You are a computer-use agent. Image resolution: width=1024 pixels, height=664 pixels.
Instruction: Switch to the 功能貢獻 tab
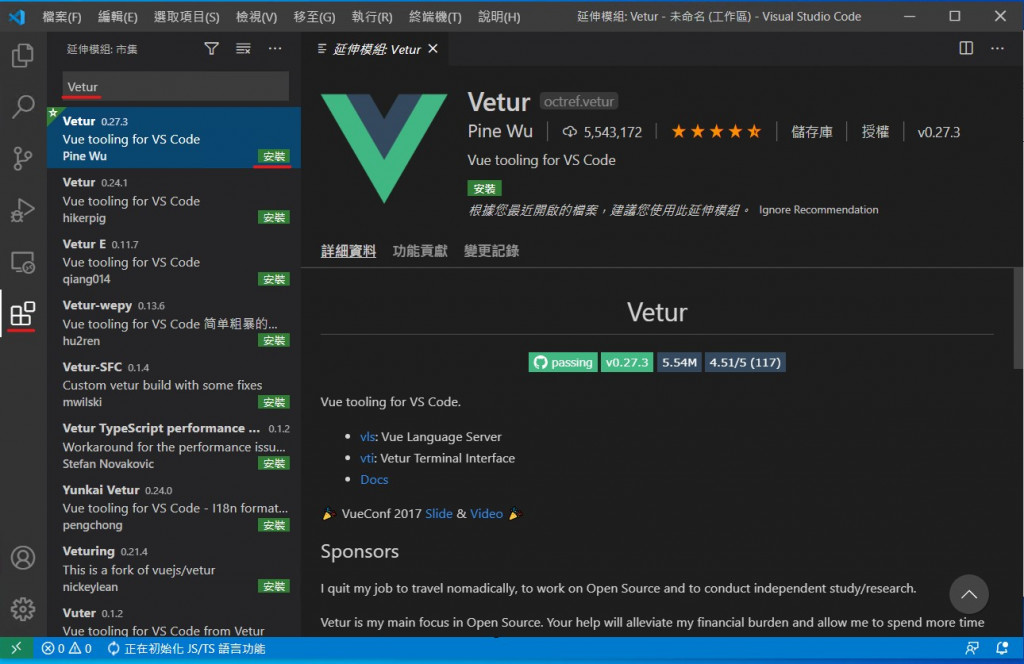(x=420, y=251)
